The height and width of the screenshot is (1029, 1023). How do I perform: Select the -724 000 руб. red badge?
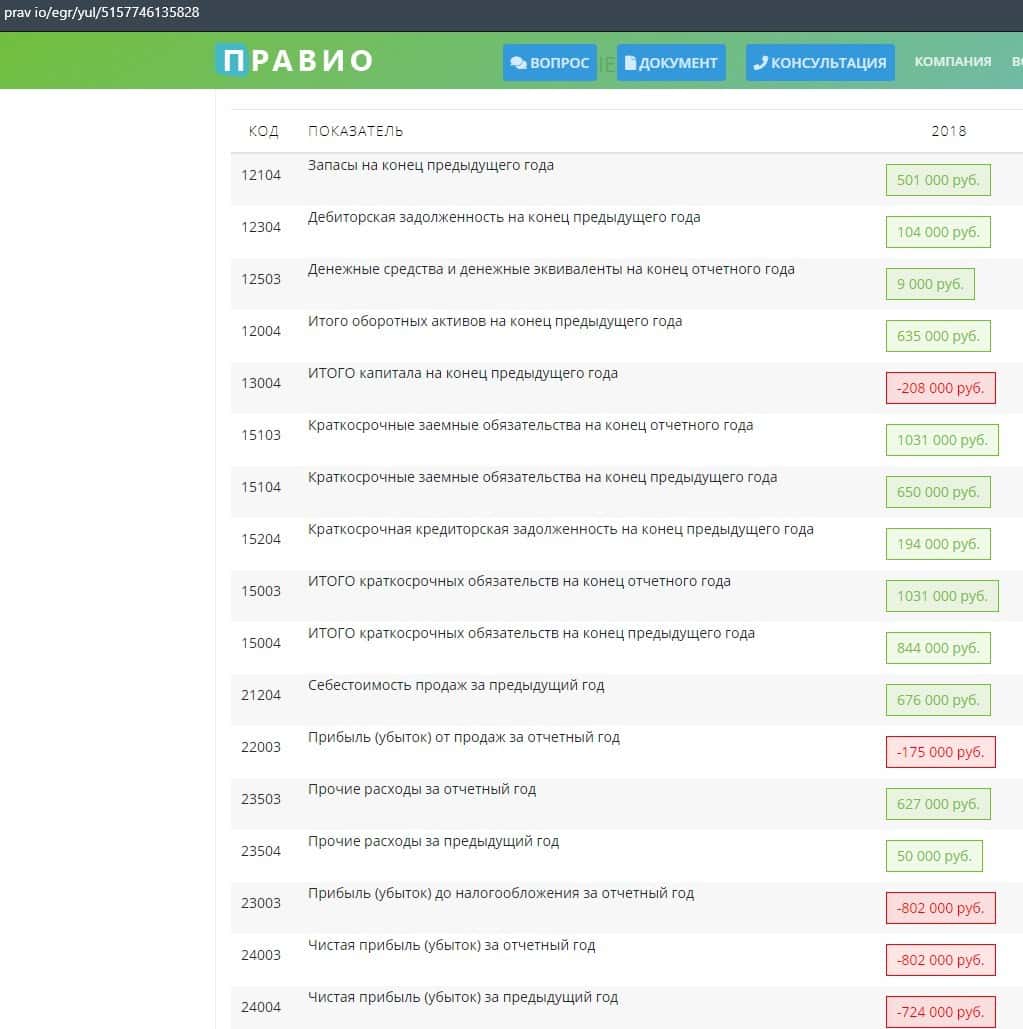coord(940,1012)
